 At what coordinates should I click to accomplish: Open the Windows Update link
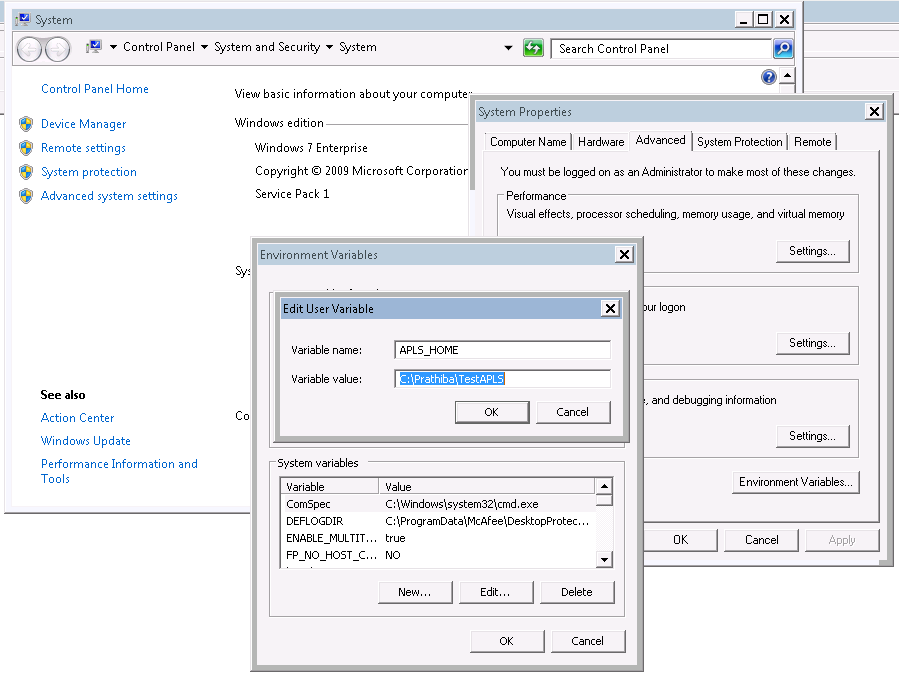pos(85,441)
